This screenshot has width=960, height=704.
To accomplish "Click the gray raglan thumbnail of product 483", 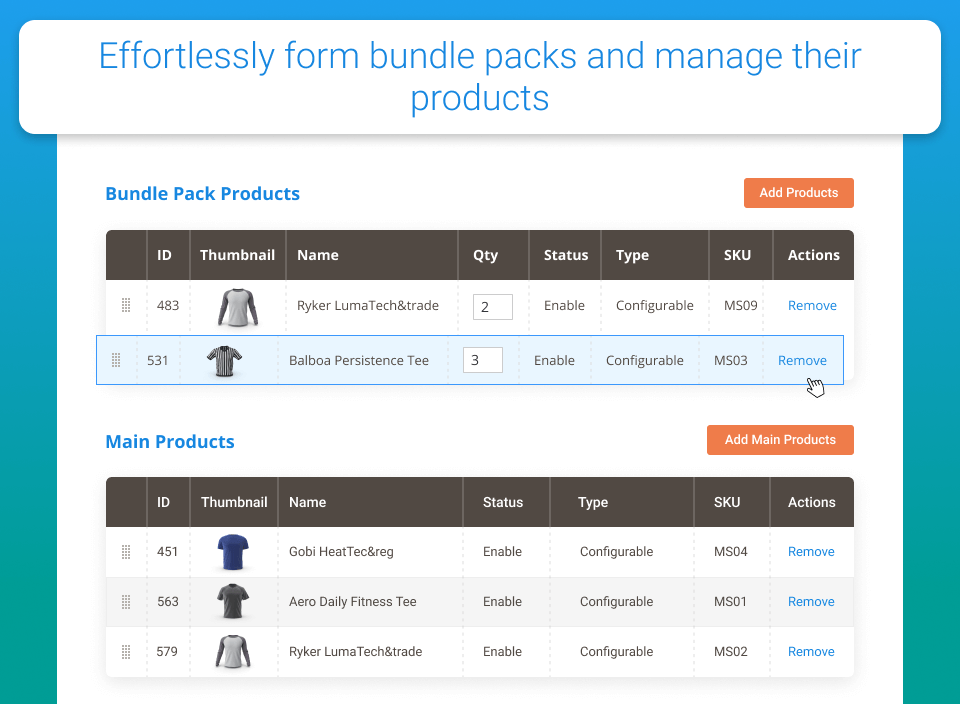I will pyautogui.click(x=238, y=307).
